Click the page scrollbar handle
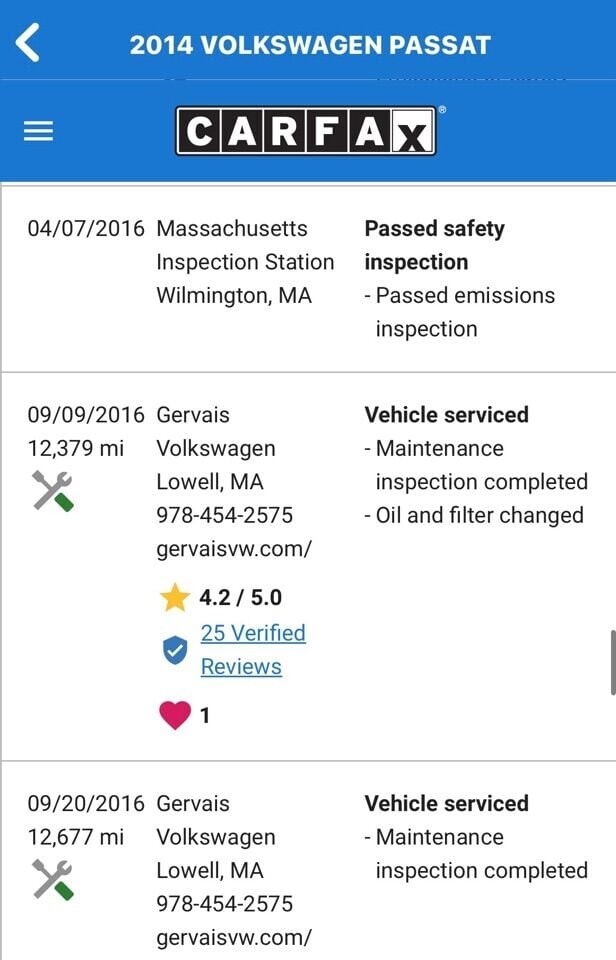Screen dimensions: 616x960 pos(612,662)
